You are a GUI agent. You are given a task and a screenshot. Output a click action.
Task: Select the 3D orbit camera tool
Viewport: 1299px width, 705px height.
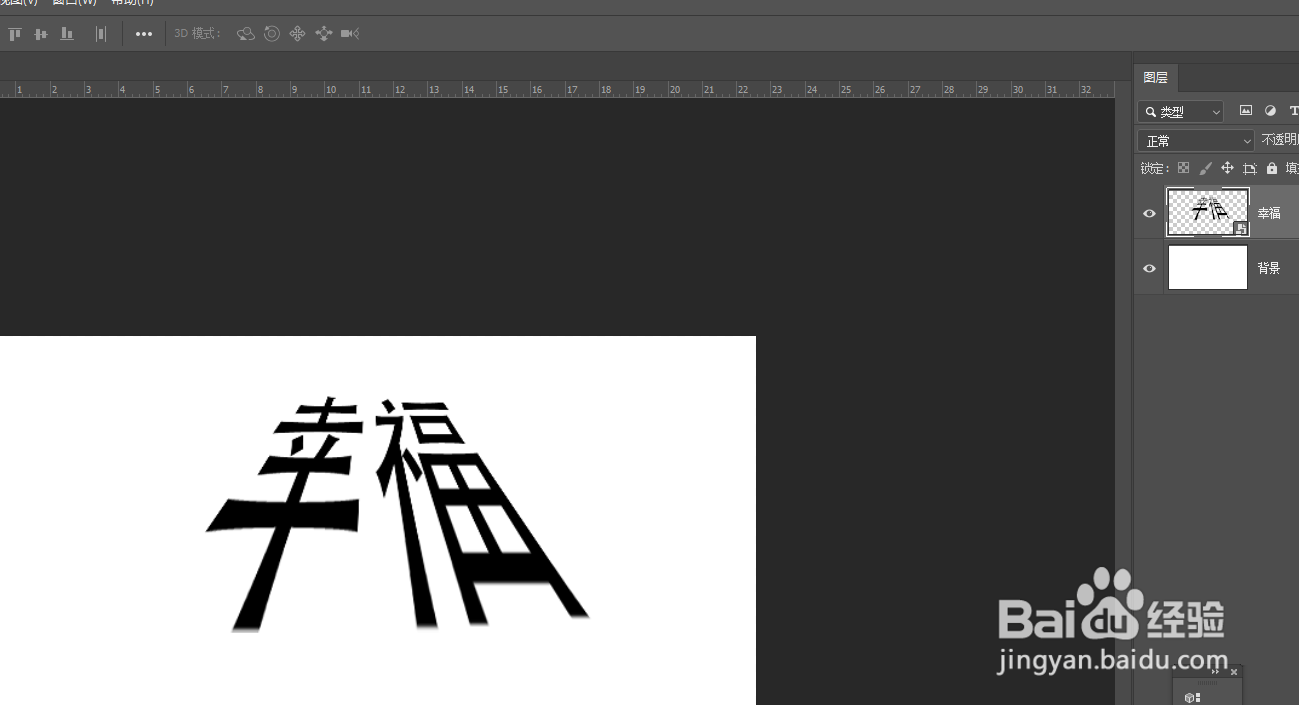[x=245, y=33]
